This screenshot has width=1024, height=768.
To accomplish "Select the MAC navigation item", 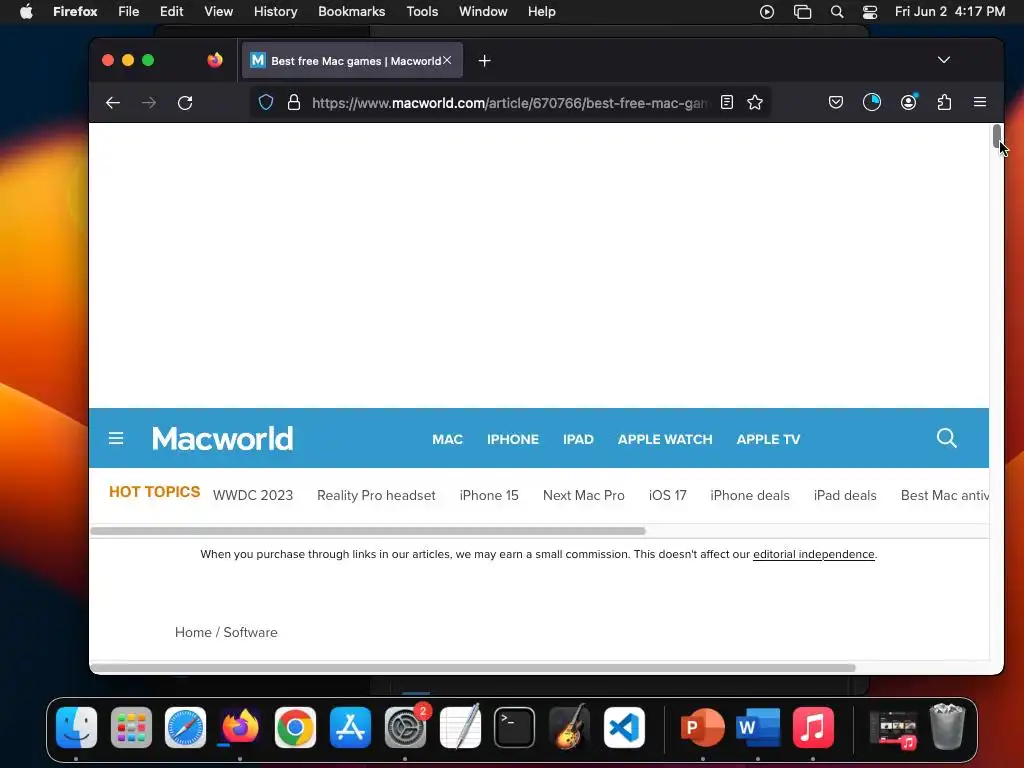I will coord(447,440).
